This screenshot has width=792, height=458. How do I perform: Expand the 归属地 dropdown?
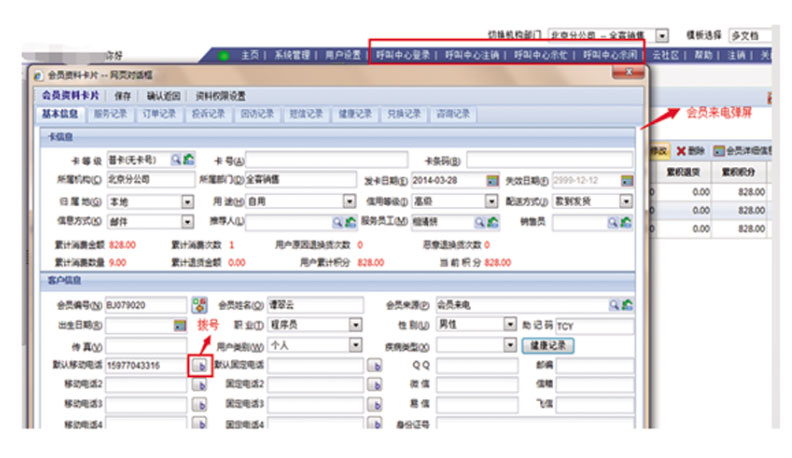(x=187, y=201)
